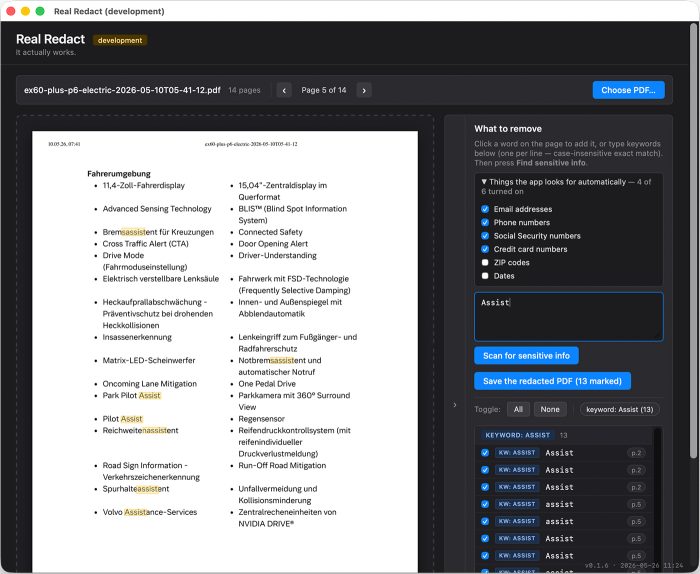The width and height of the screenshot is (700, 574).
Task: Go to the next PDF page
Action: (364, 90)
